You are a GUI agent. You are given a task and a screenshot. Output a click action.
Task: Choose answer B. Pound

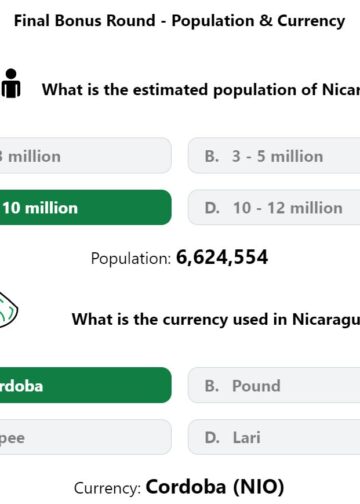[x=274, y=385]
